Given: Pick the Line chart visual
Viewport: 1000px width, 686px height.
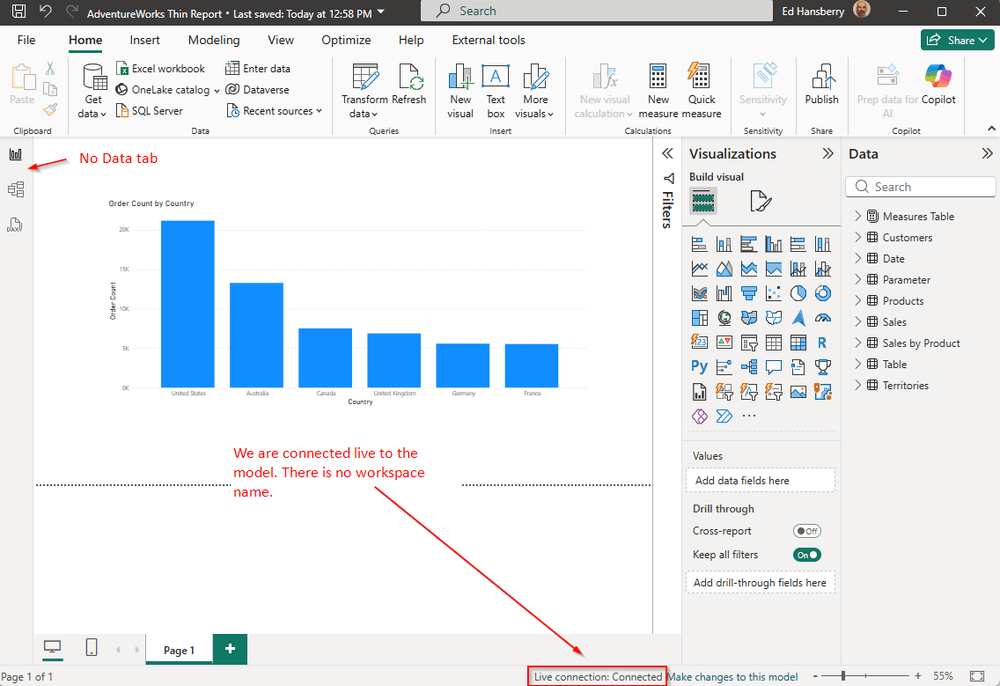Looking at the screenshot, I should pyautogui.click(x=700, y=269).
